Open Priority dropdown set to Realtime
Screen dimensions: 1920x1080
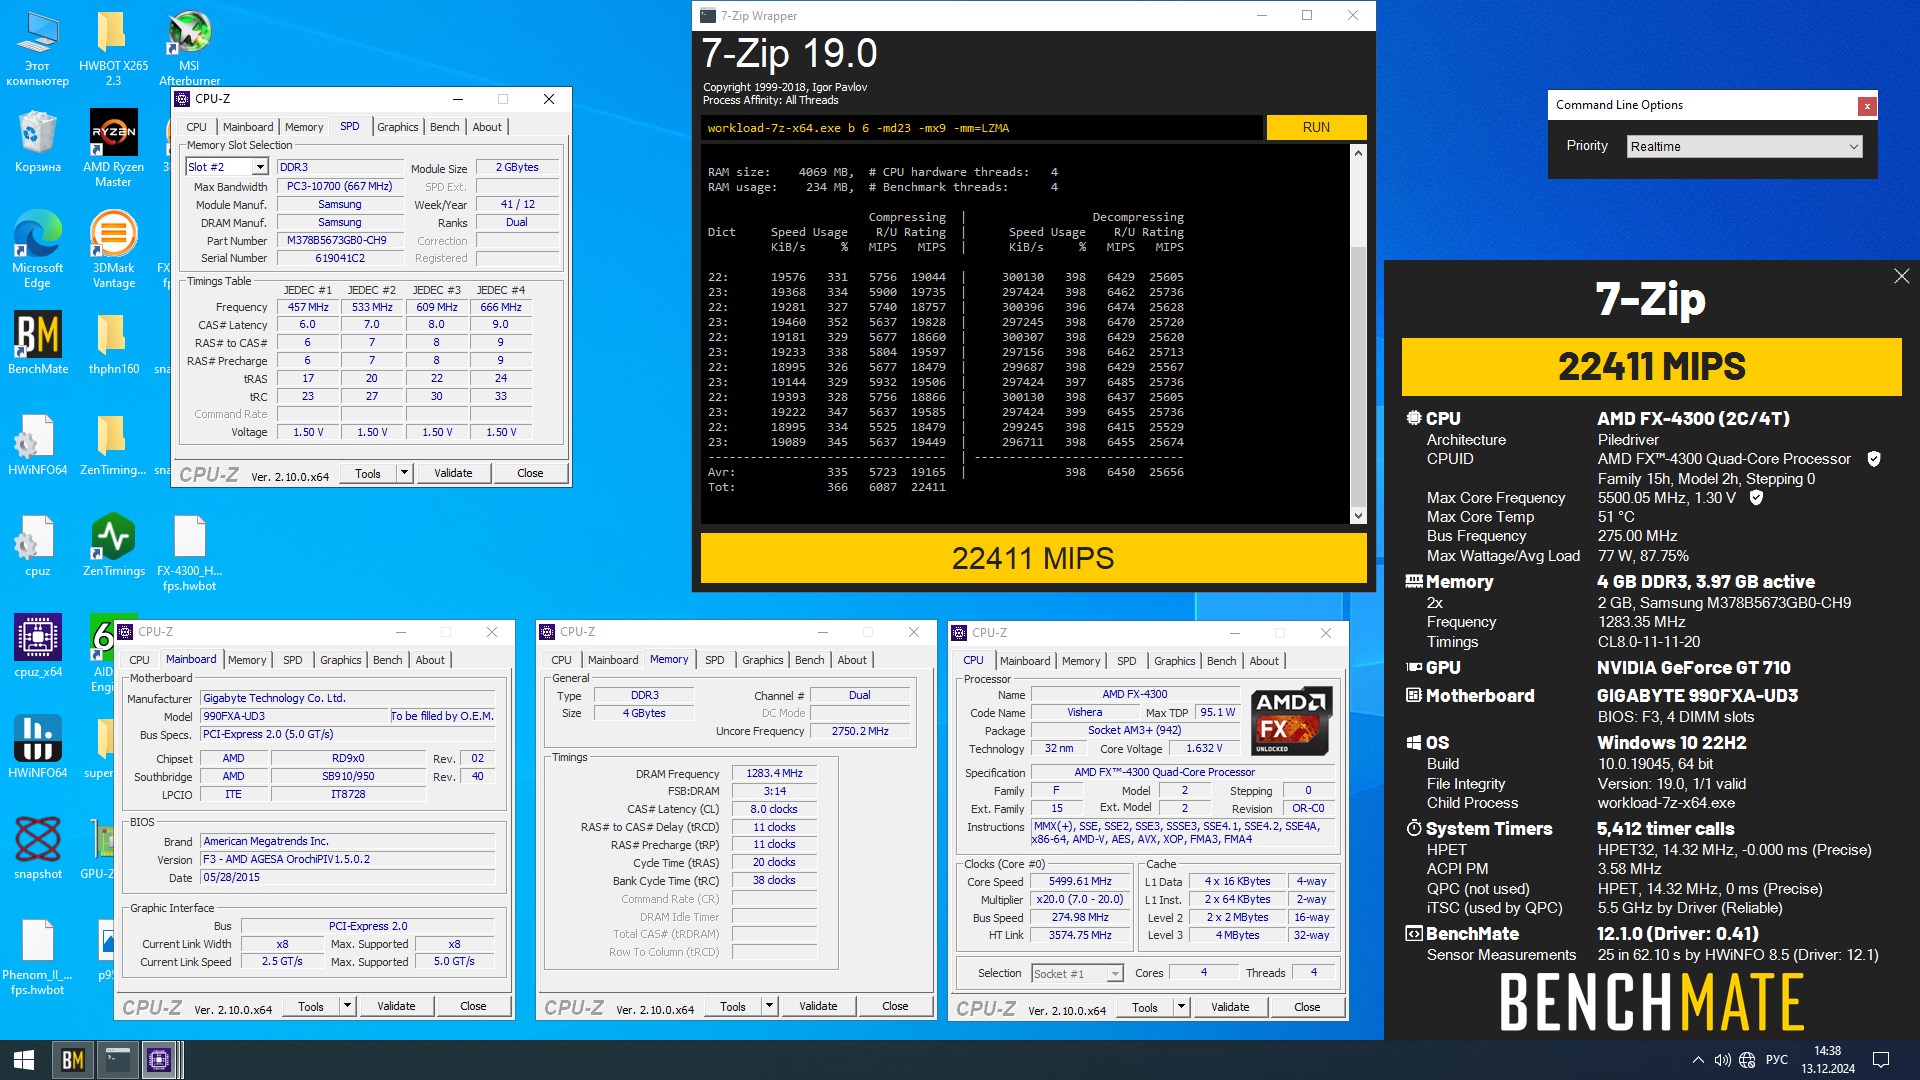click(1744, 146)
